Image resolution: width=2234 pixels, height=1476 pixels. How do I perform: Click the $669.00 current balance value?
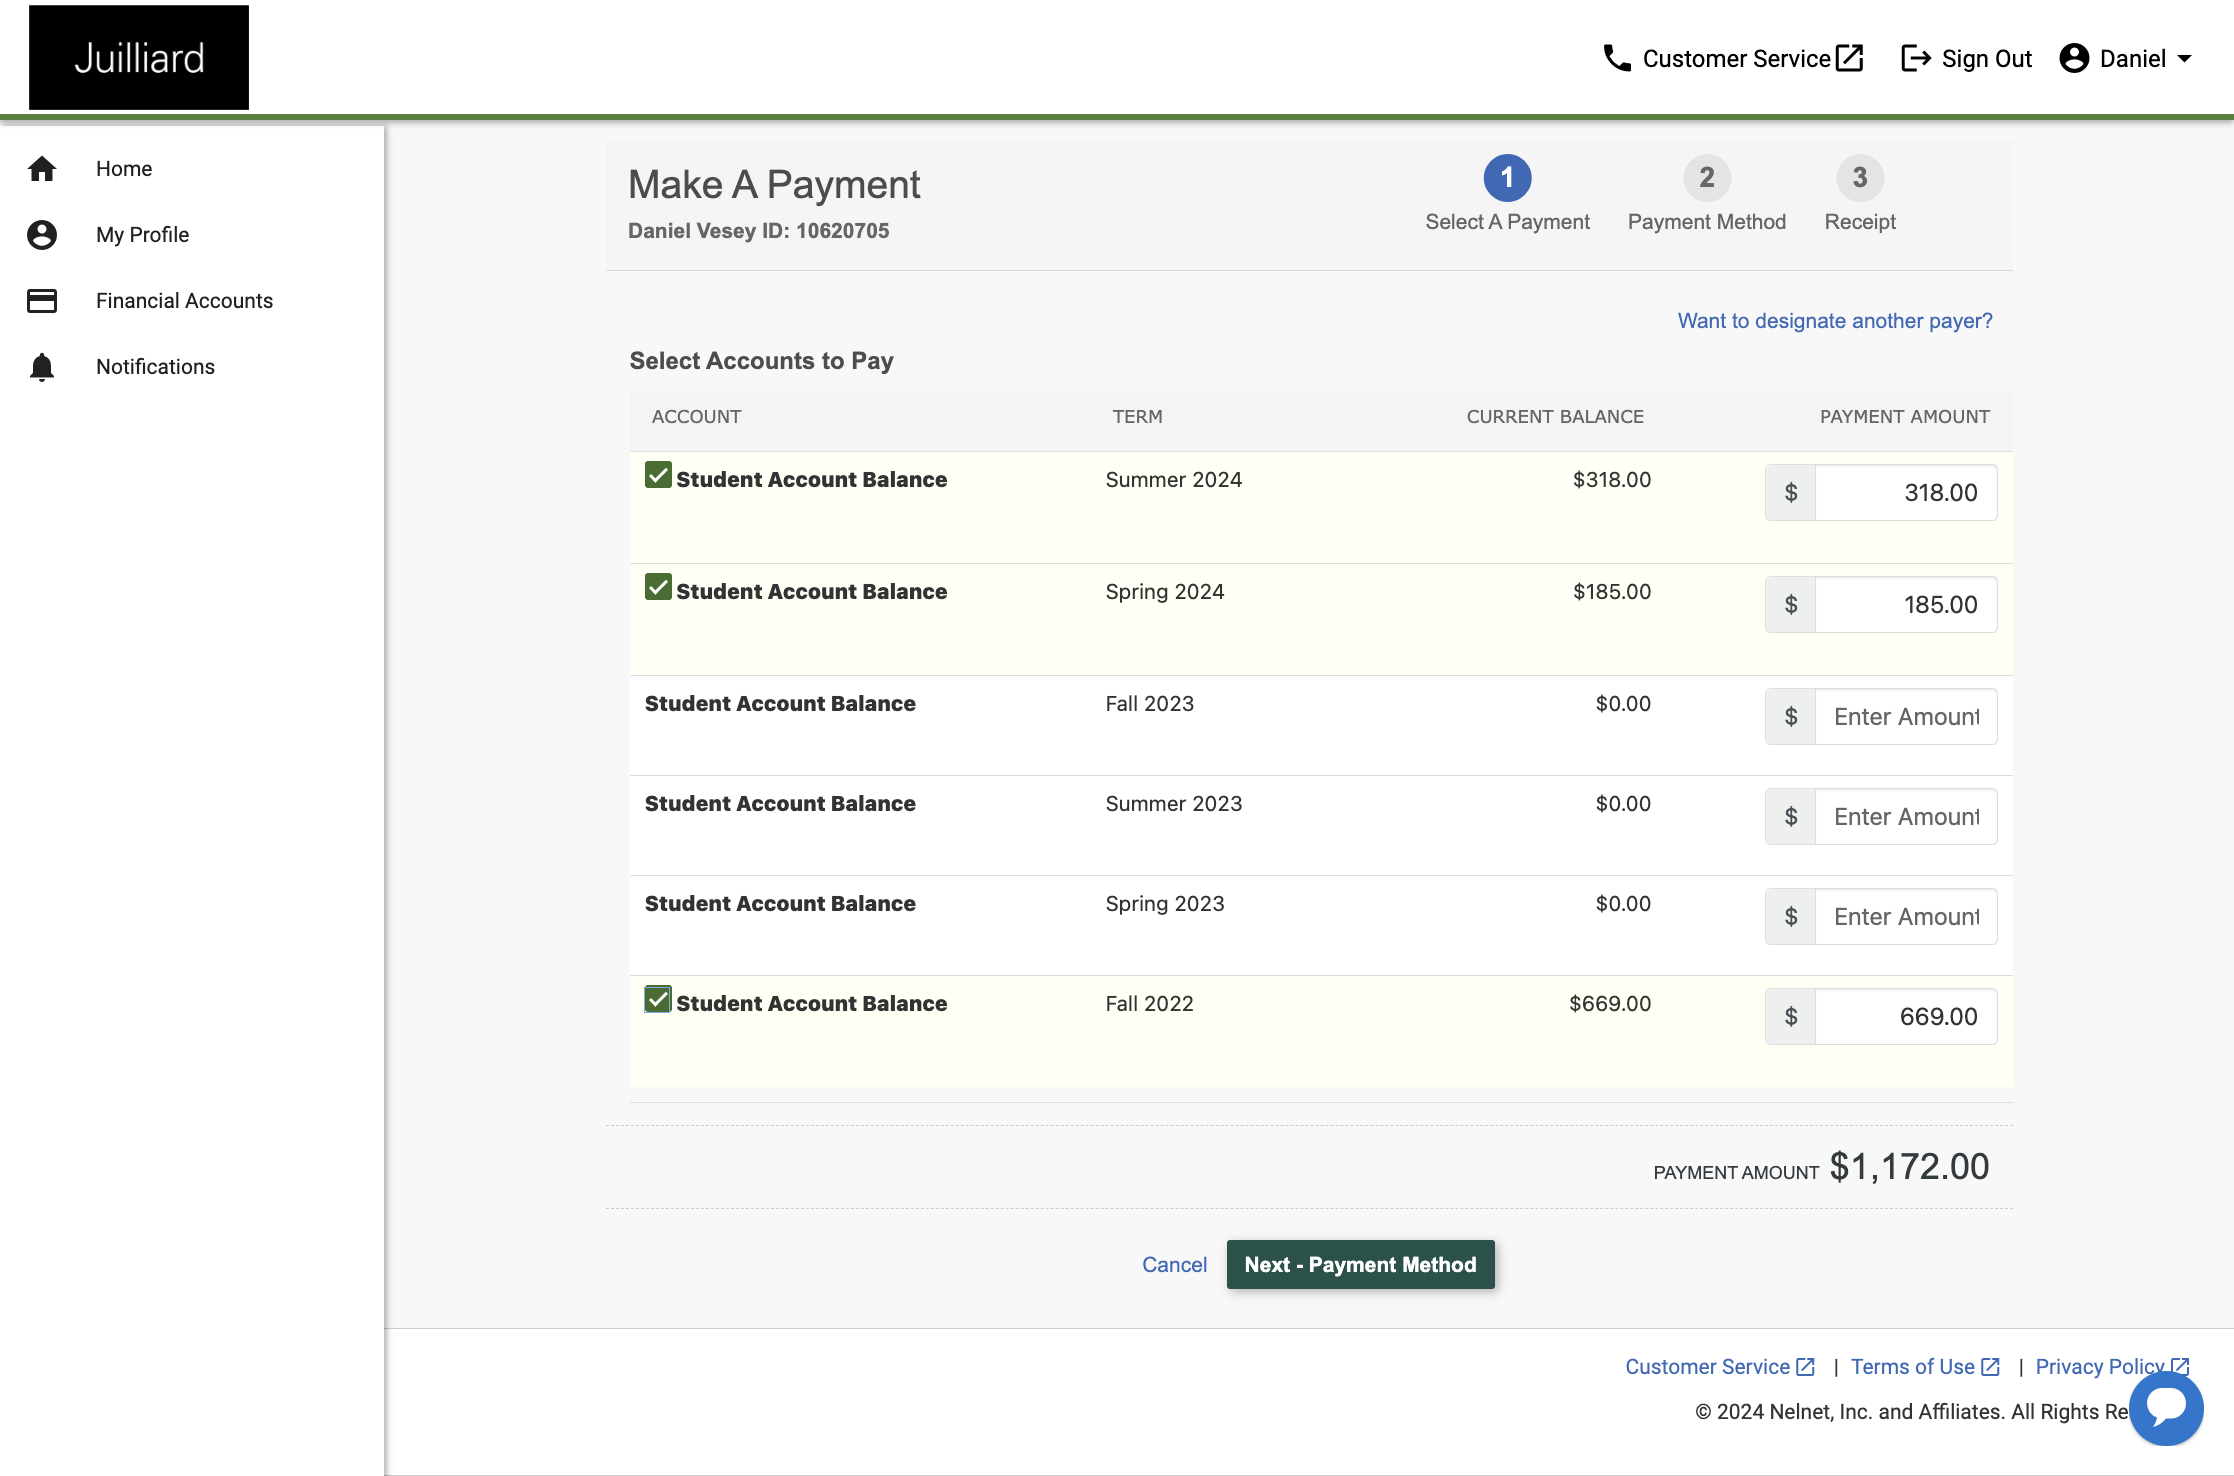coord(1610,1004)
